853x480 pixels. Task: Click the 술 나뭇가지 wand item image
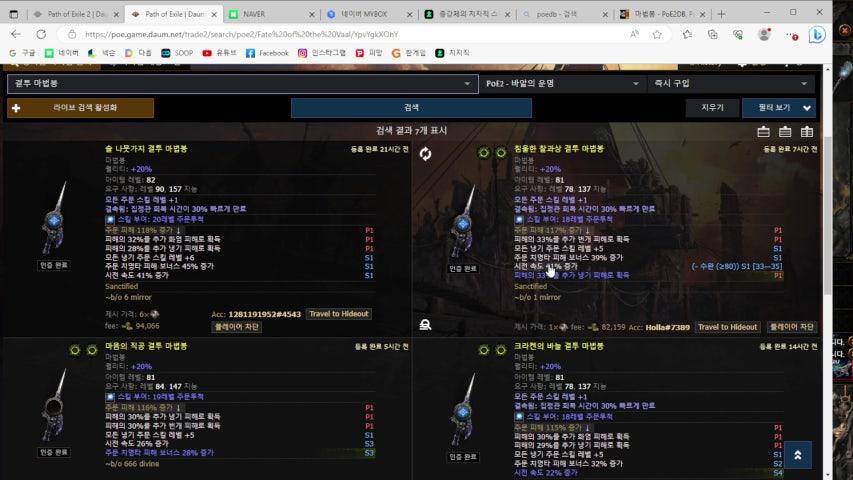point(54,219)
